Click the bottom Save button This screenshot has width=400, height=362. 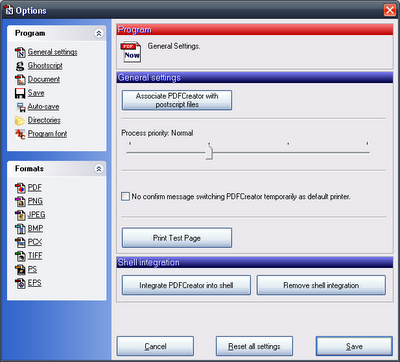pyautogui.click(x=354, y=346)
